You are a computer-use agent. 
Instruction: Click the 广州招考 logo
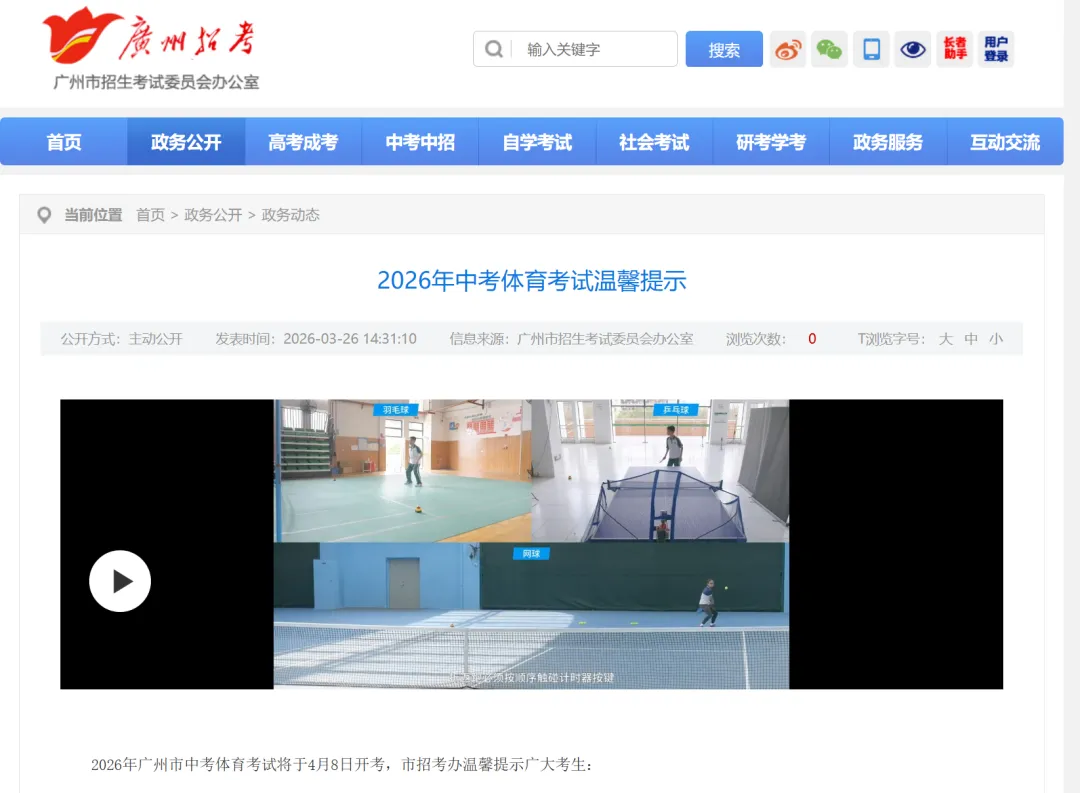click(x=150, y=40)
